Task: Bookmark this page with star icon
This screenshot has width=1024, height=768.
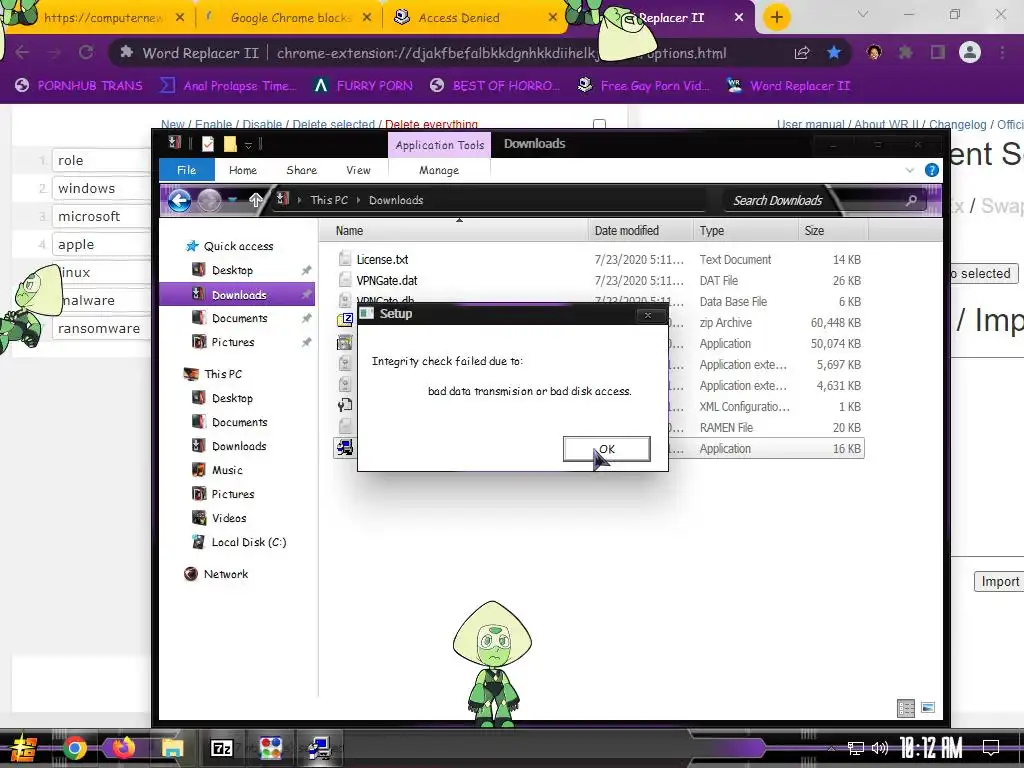Action: click(x=834, y=53)
